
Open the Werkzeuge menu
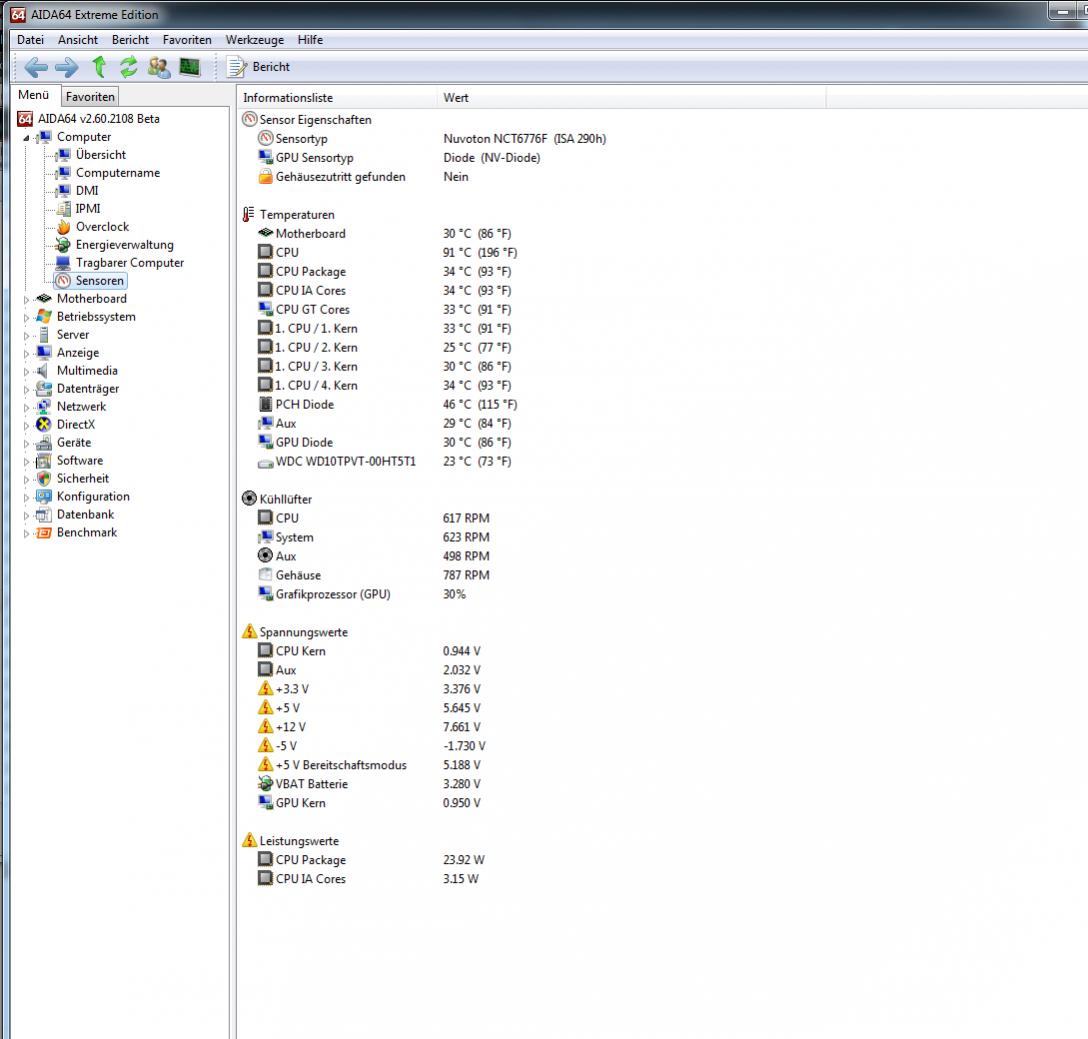coord(255,40)
